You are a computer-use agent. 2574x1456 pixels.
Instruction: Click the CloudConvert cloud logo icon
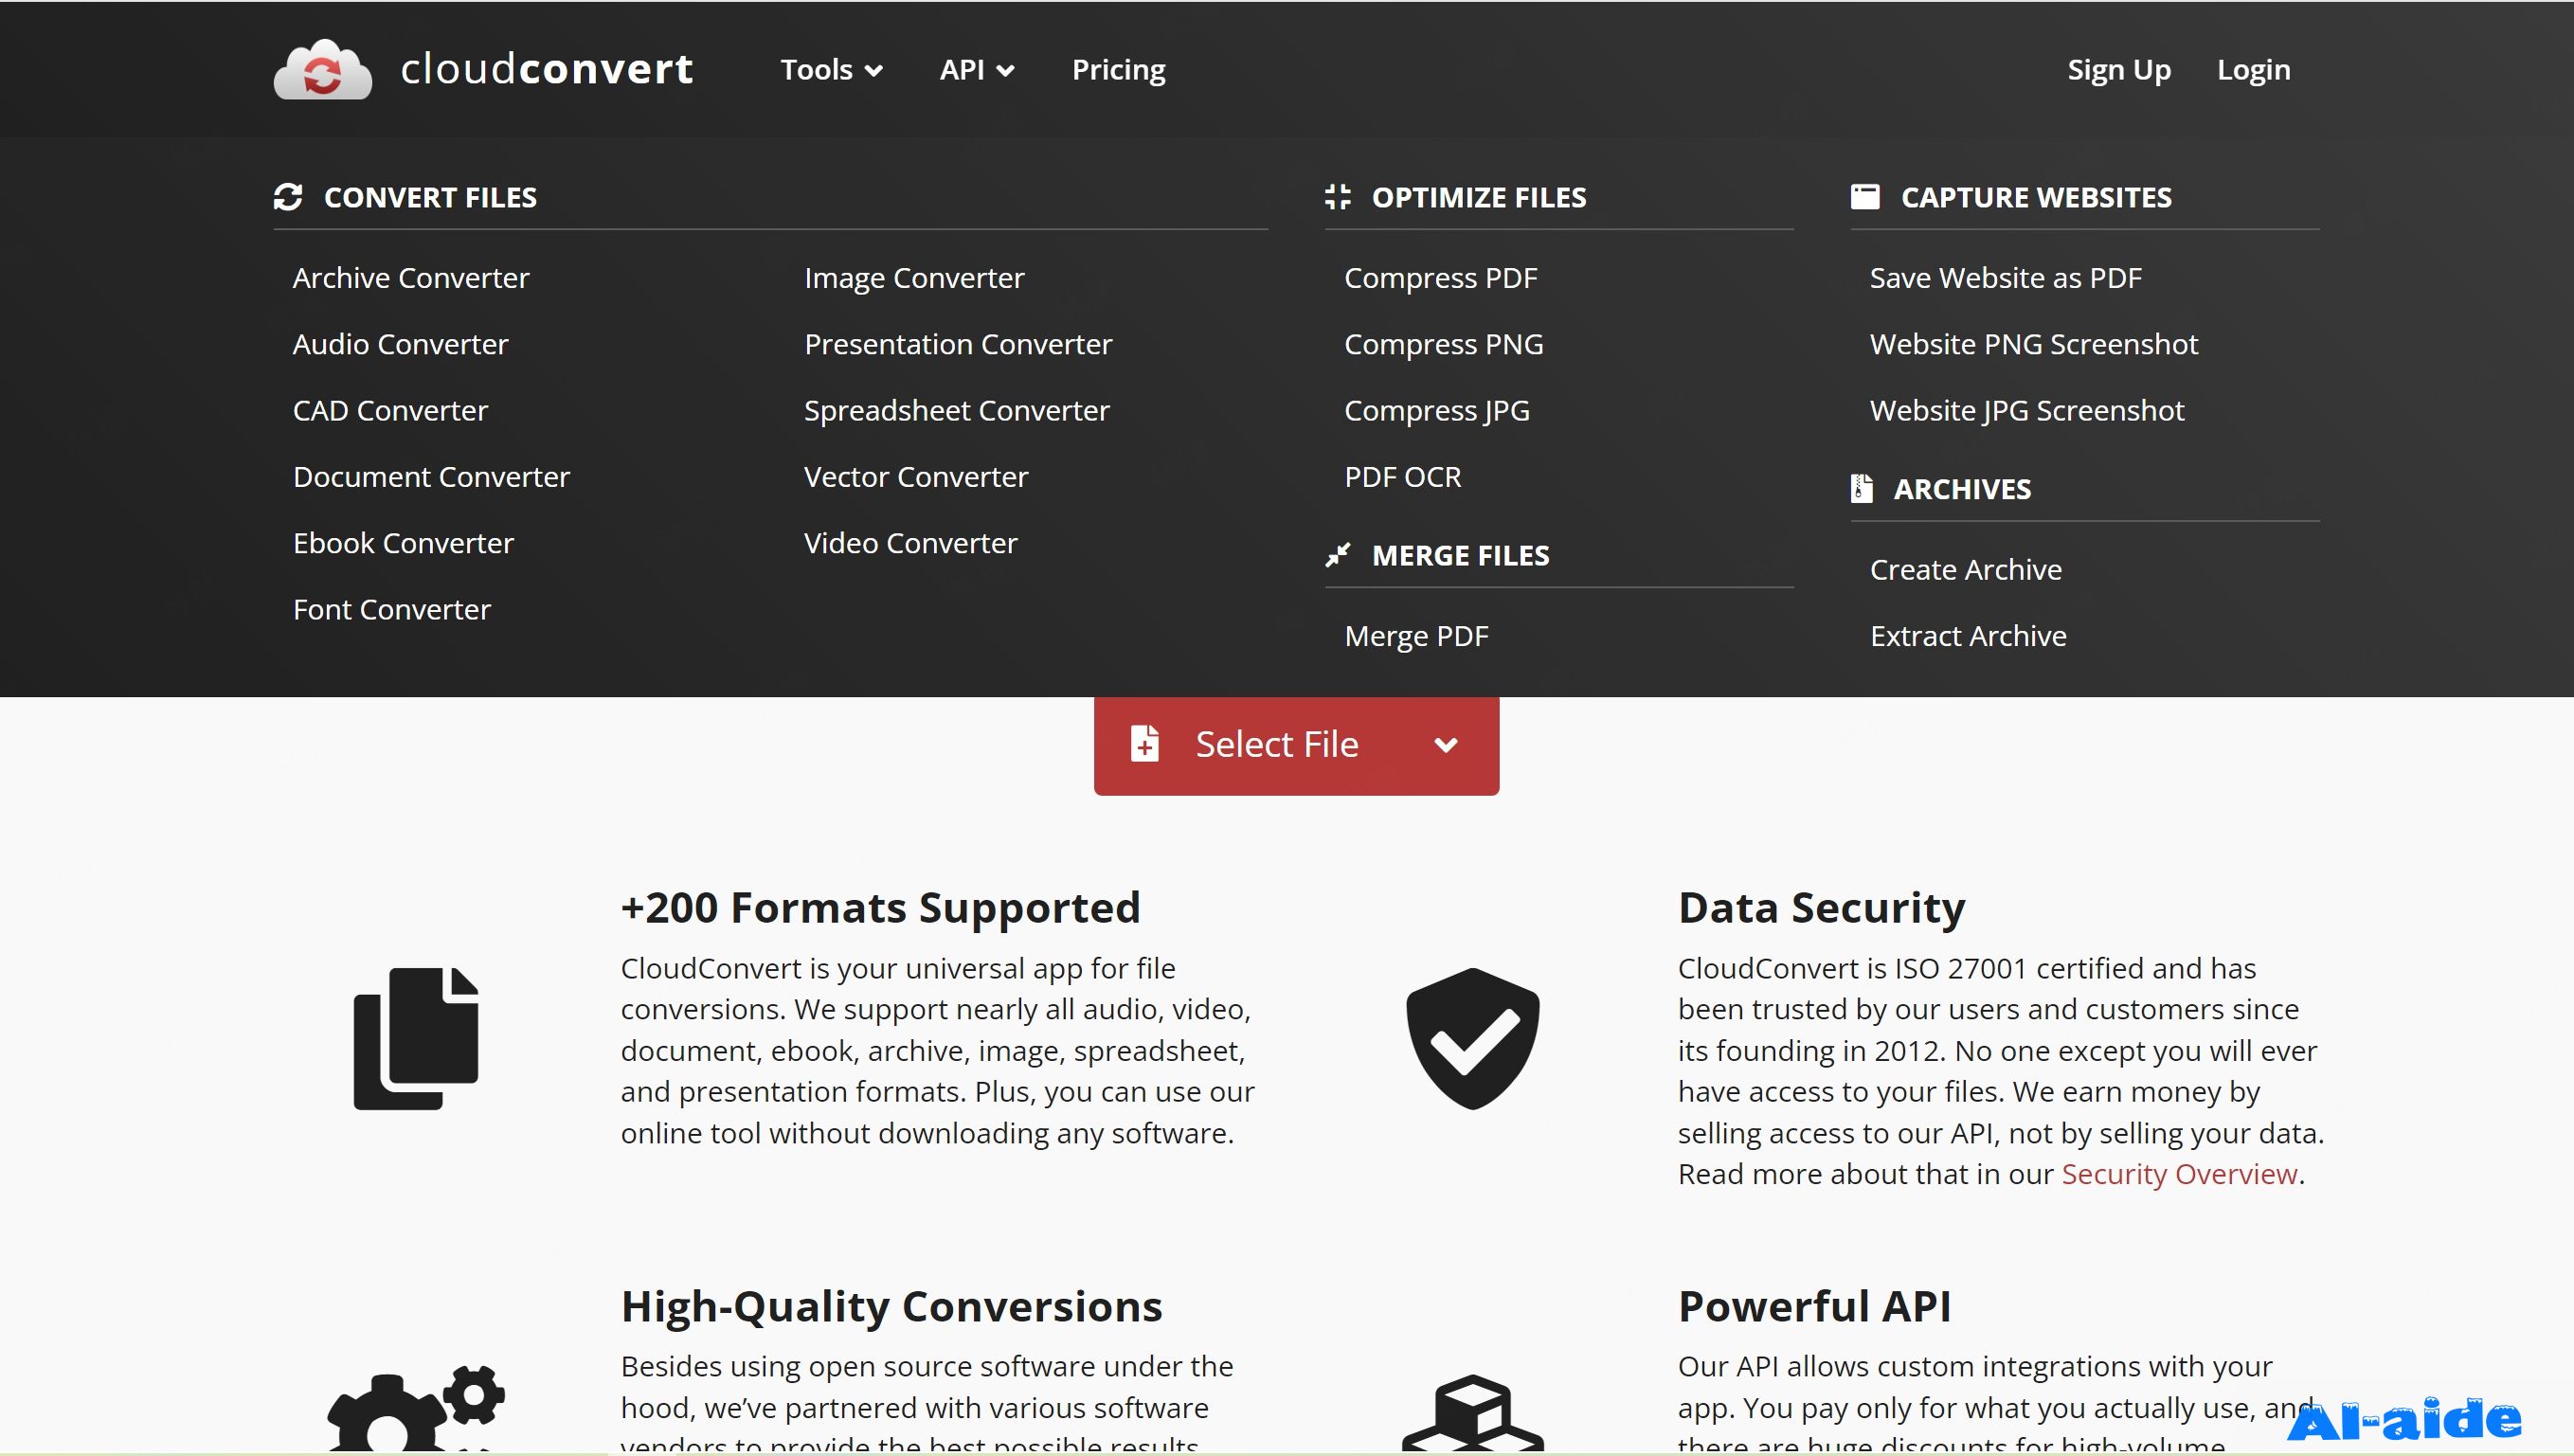pos(323,70)
